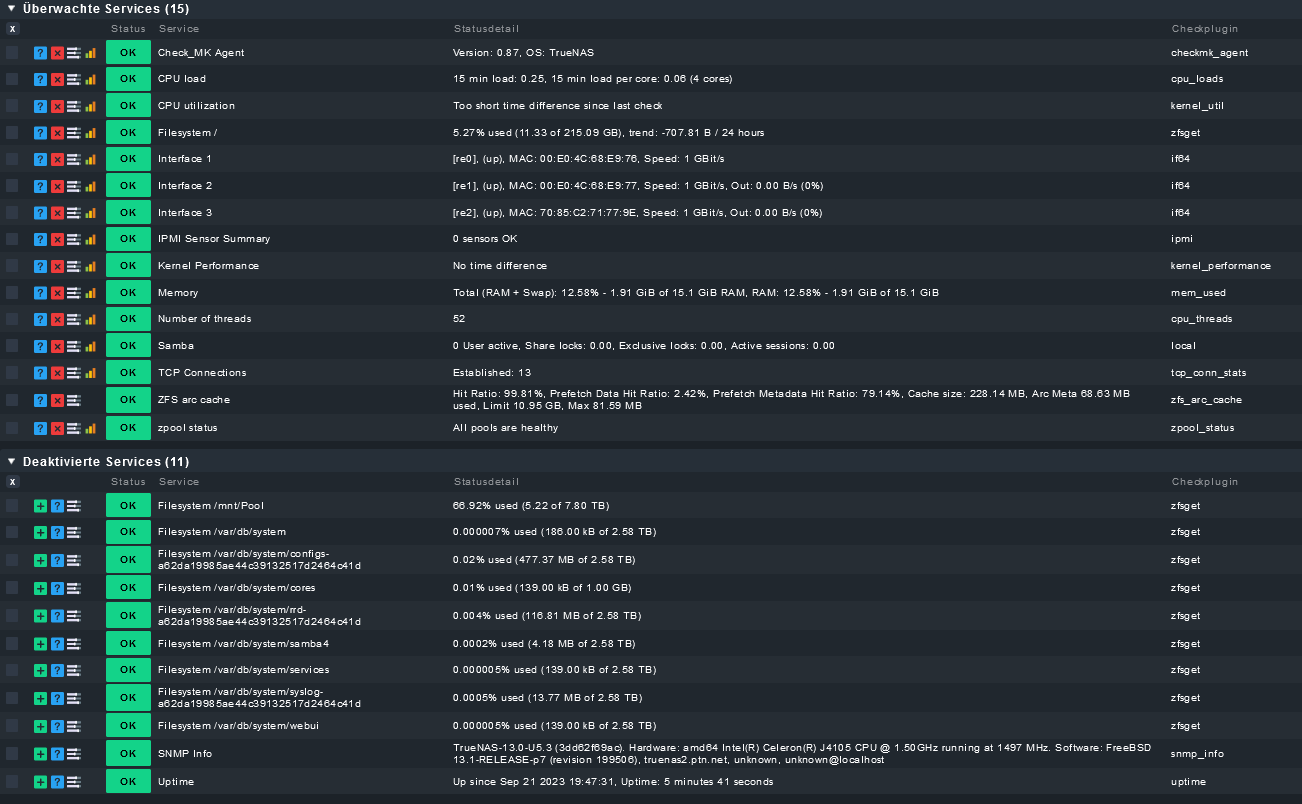Viewport: 1302px width, 804px height.
Task: Tick the checkbox for Interface 1
Action: 12,159
